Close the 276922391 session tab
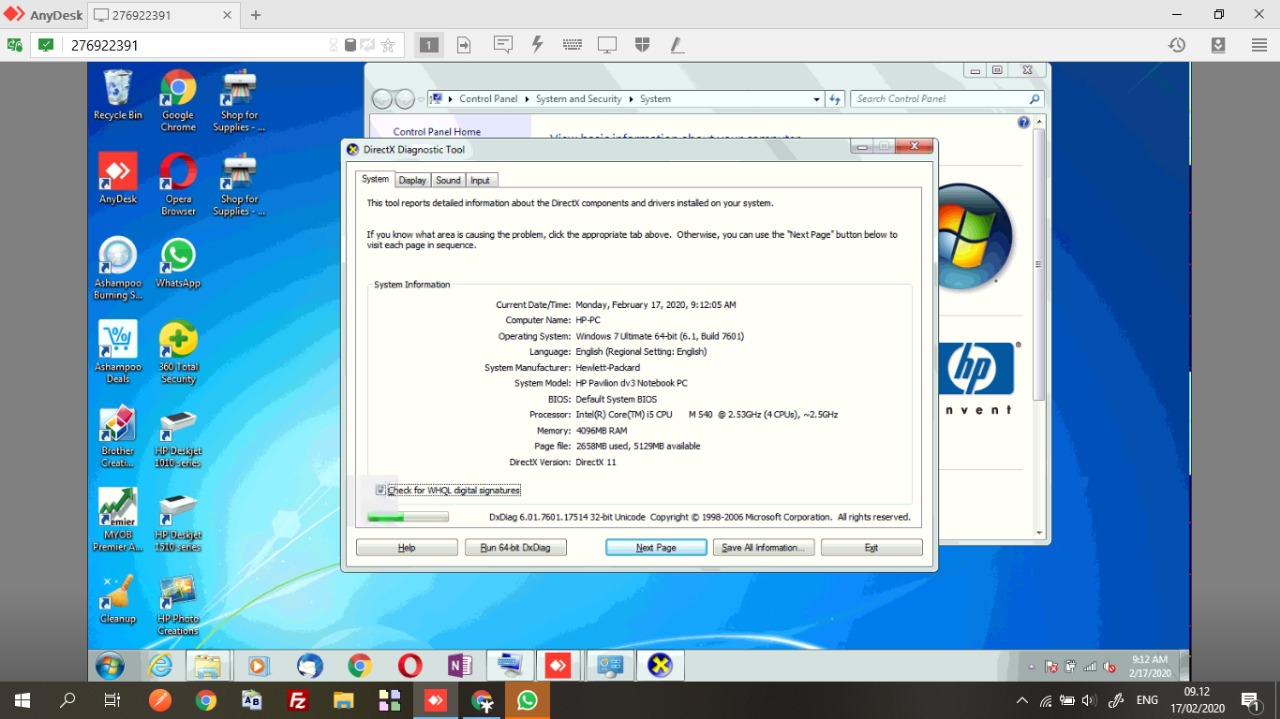Image resolution: width=1280 pixels, height=719 pixels. (227, 15)
